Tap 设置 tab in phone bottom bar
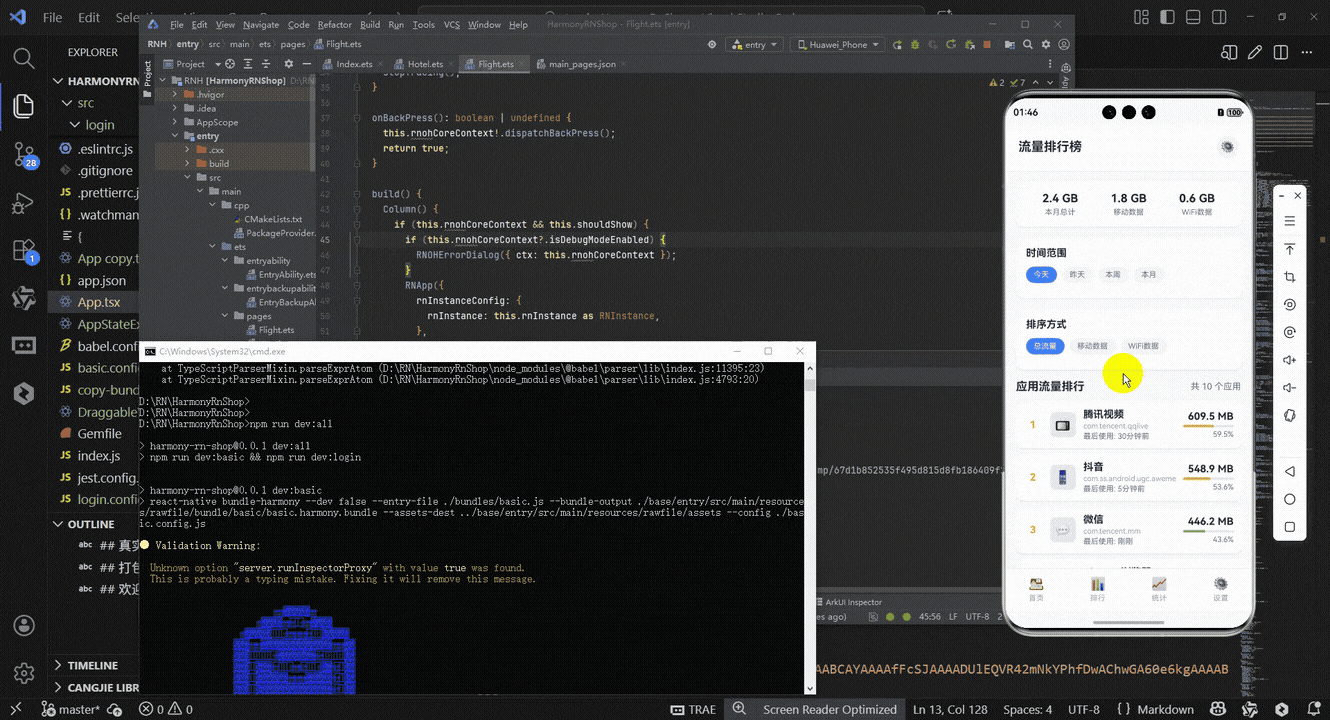Image resolution: width=1330 pixels, height=720 pixels. pos(1220,589)
